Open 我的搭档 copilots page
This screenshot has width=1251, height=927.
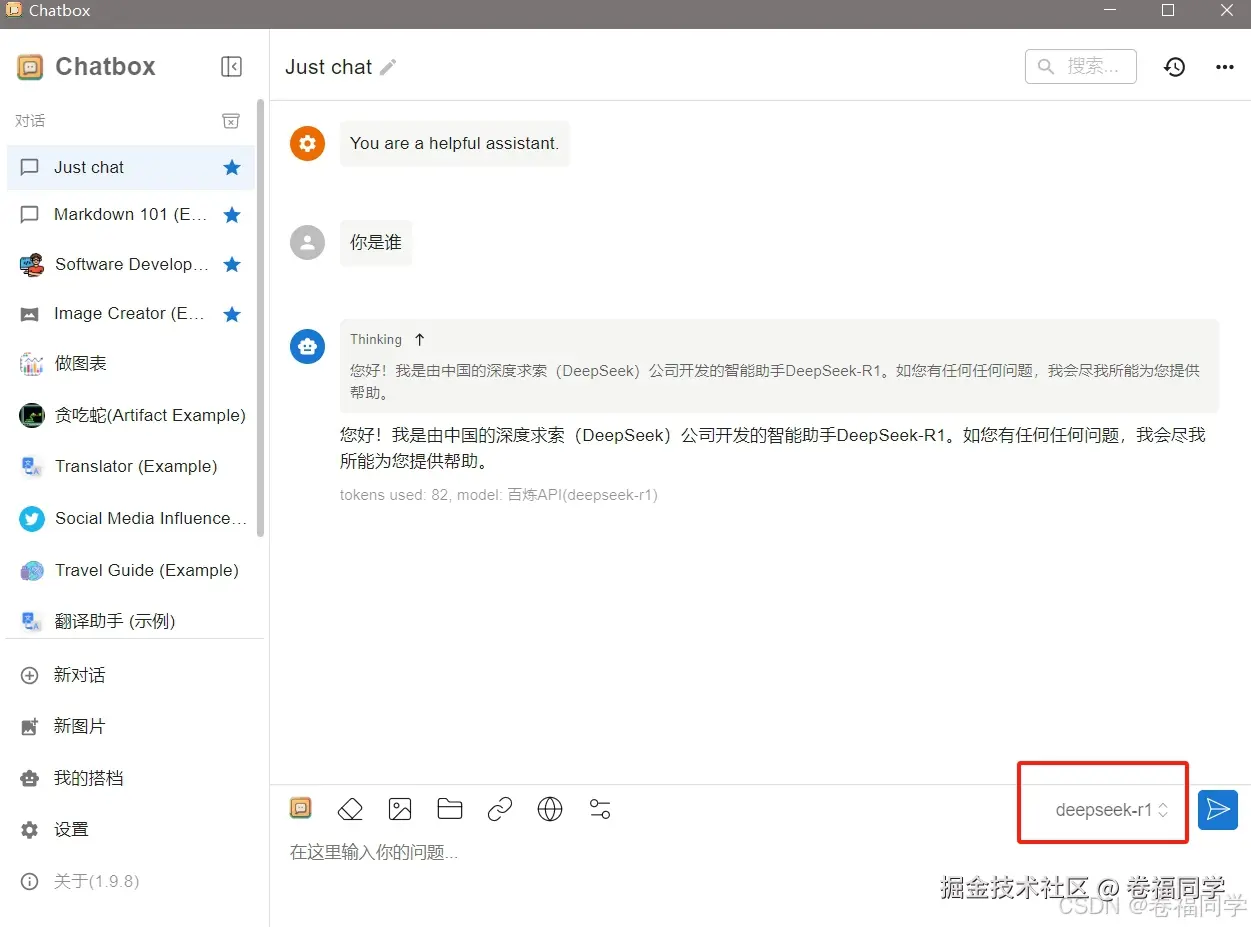pos(131,779)
